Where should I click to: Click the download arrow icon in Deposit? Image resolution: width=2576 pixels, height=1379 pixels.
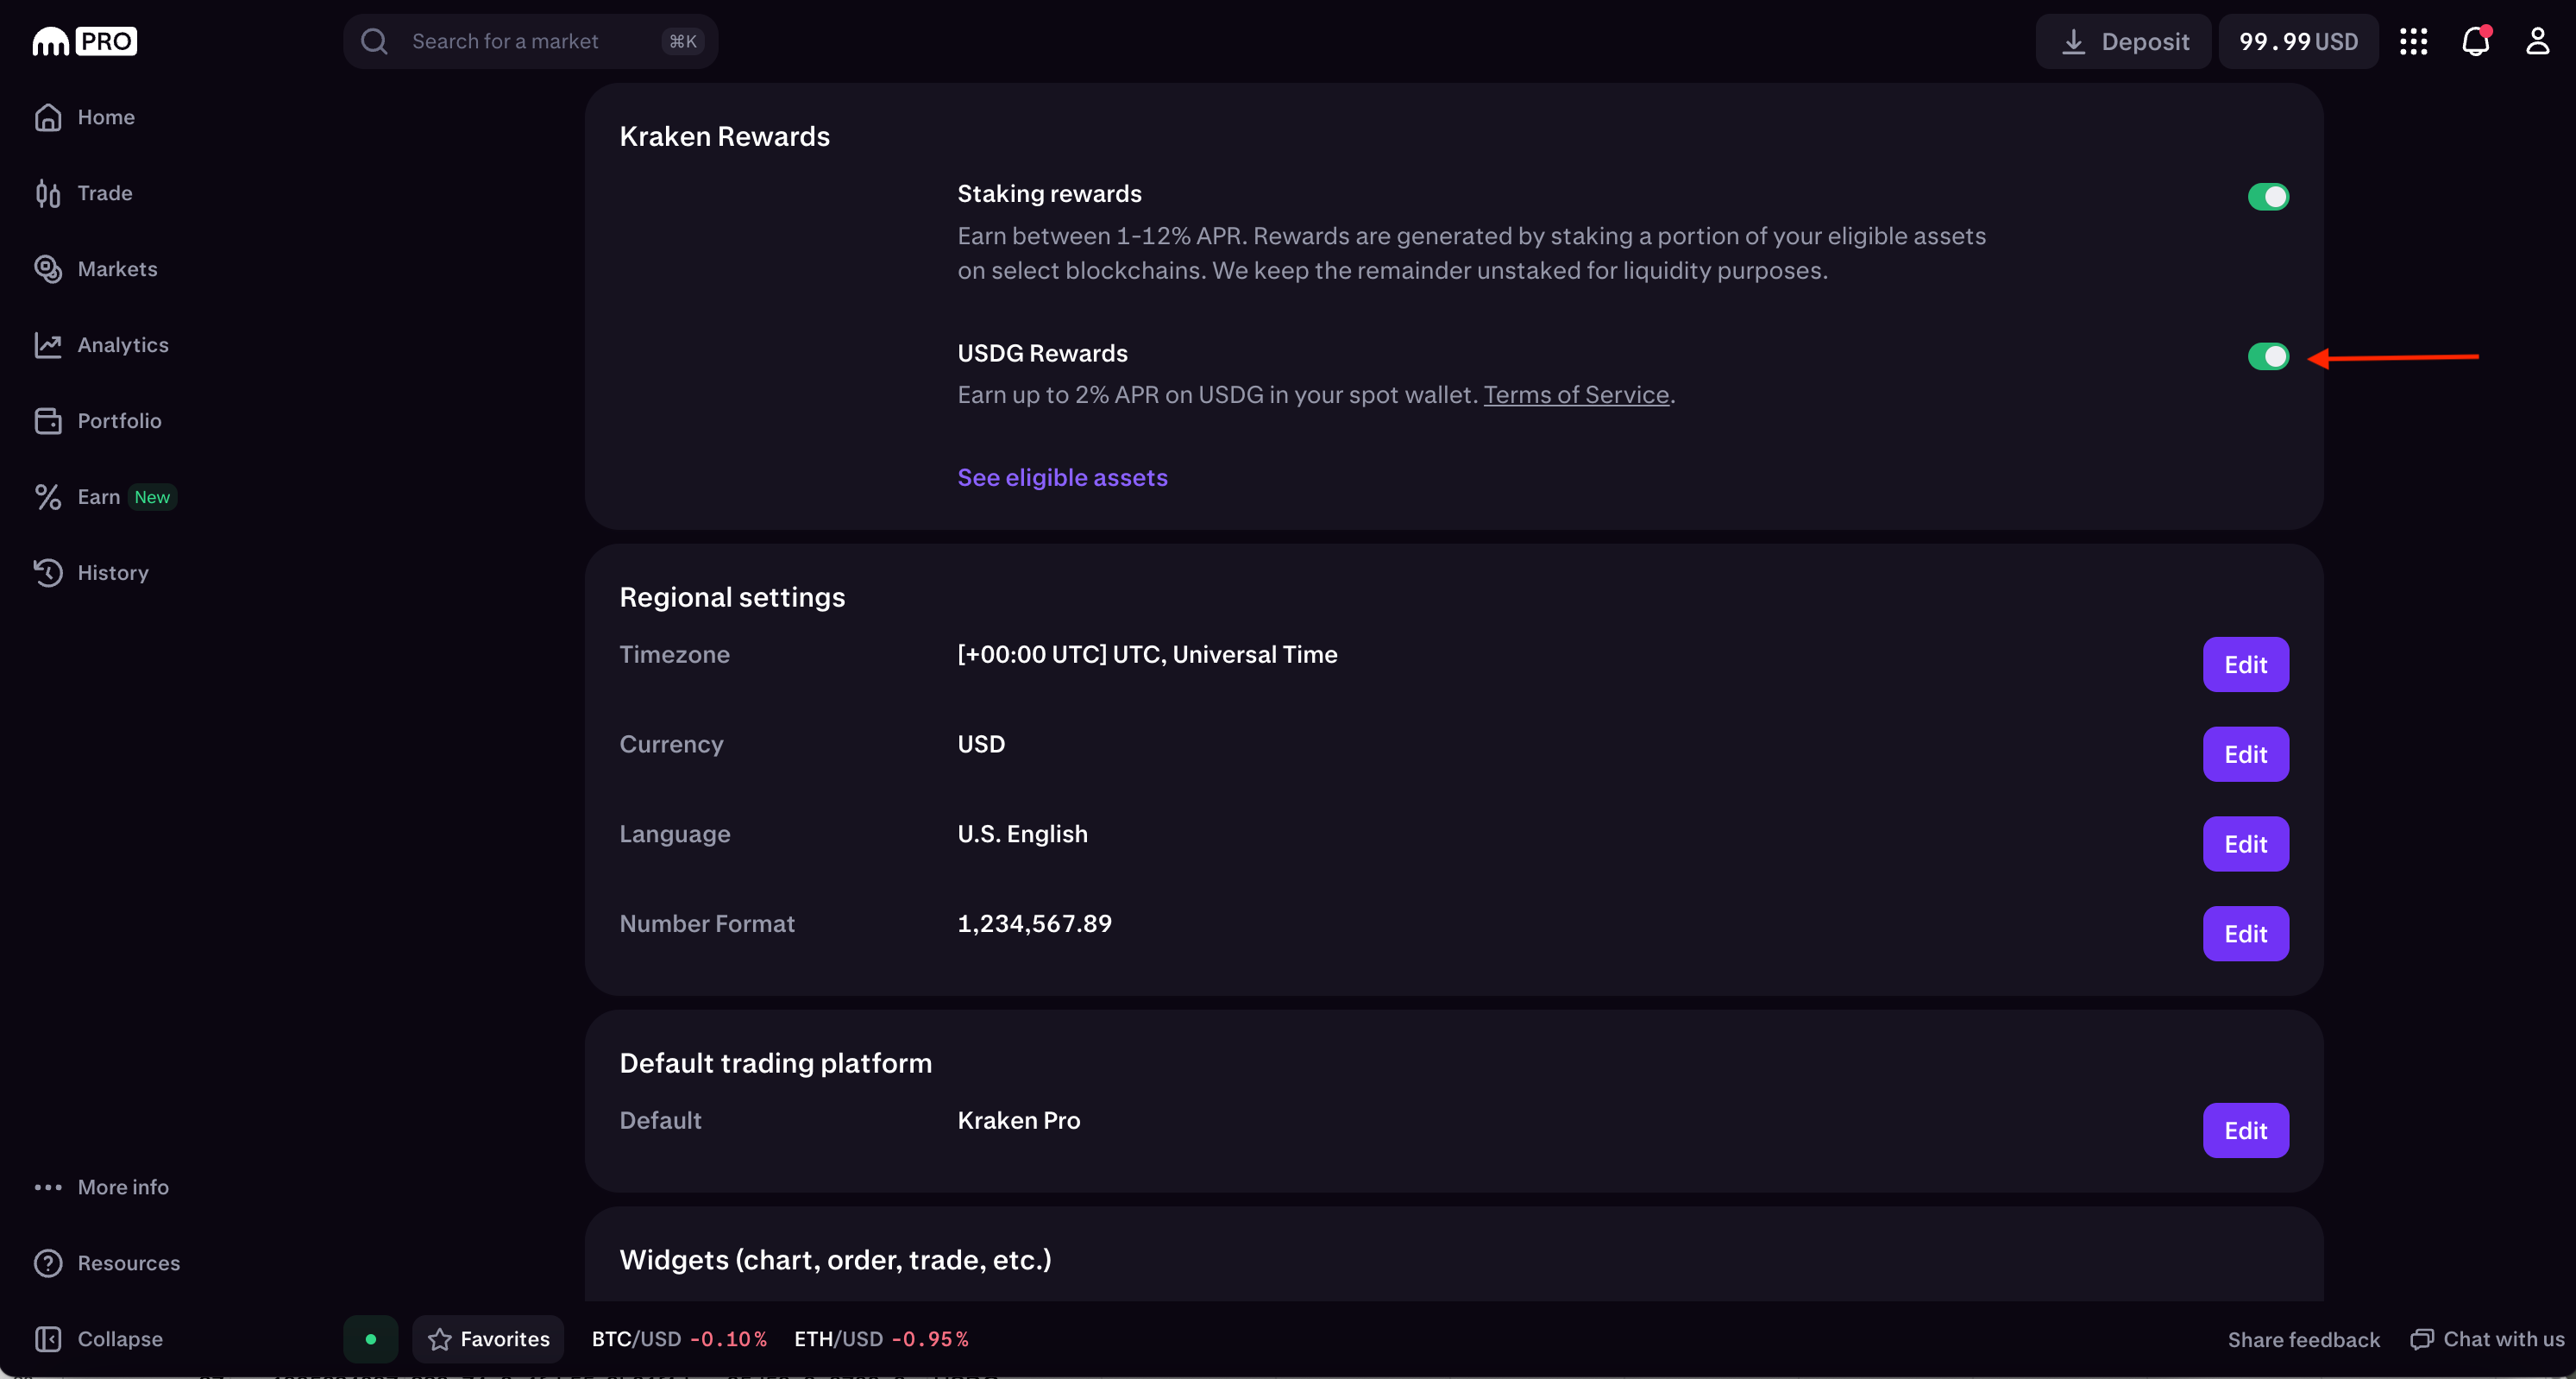tap(2073, 41)
